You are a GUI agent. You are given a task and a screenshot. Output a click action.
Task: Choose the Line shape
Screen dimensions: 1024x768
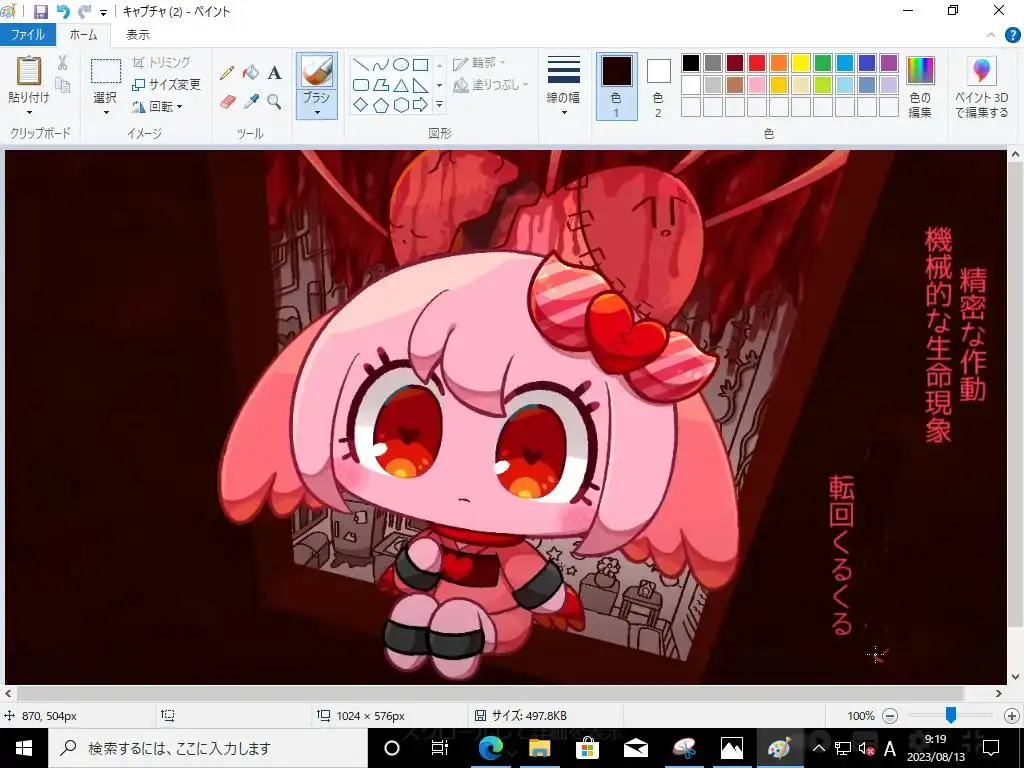coord(361,65)
